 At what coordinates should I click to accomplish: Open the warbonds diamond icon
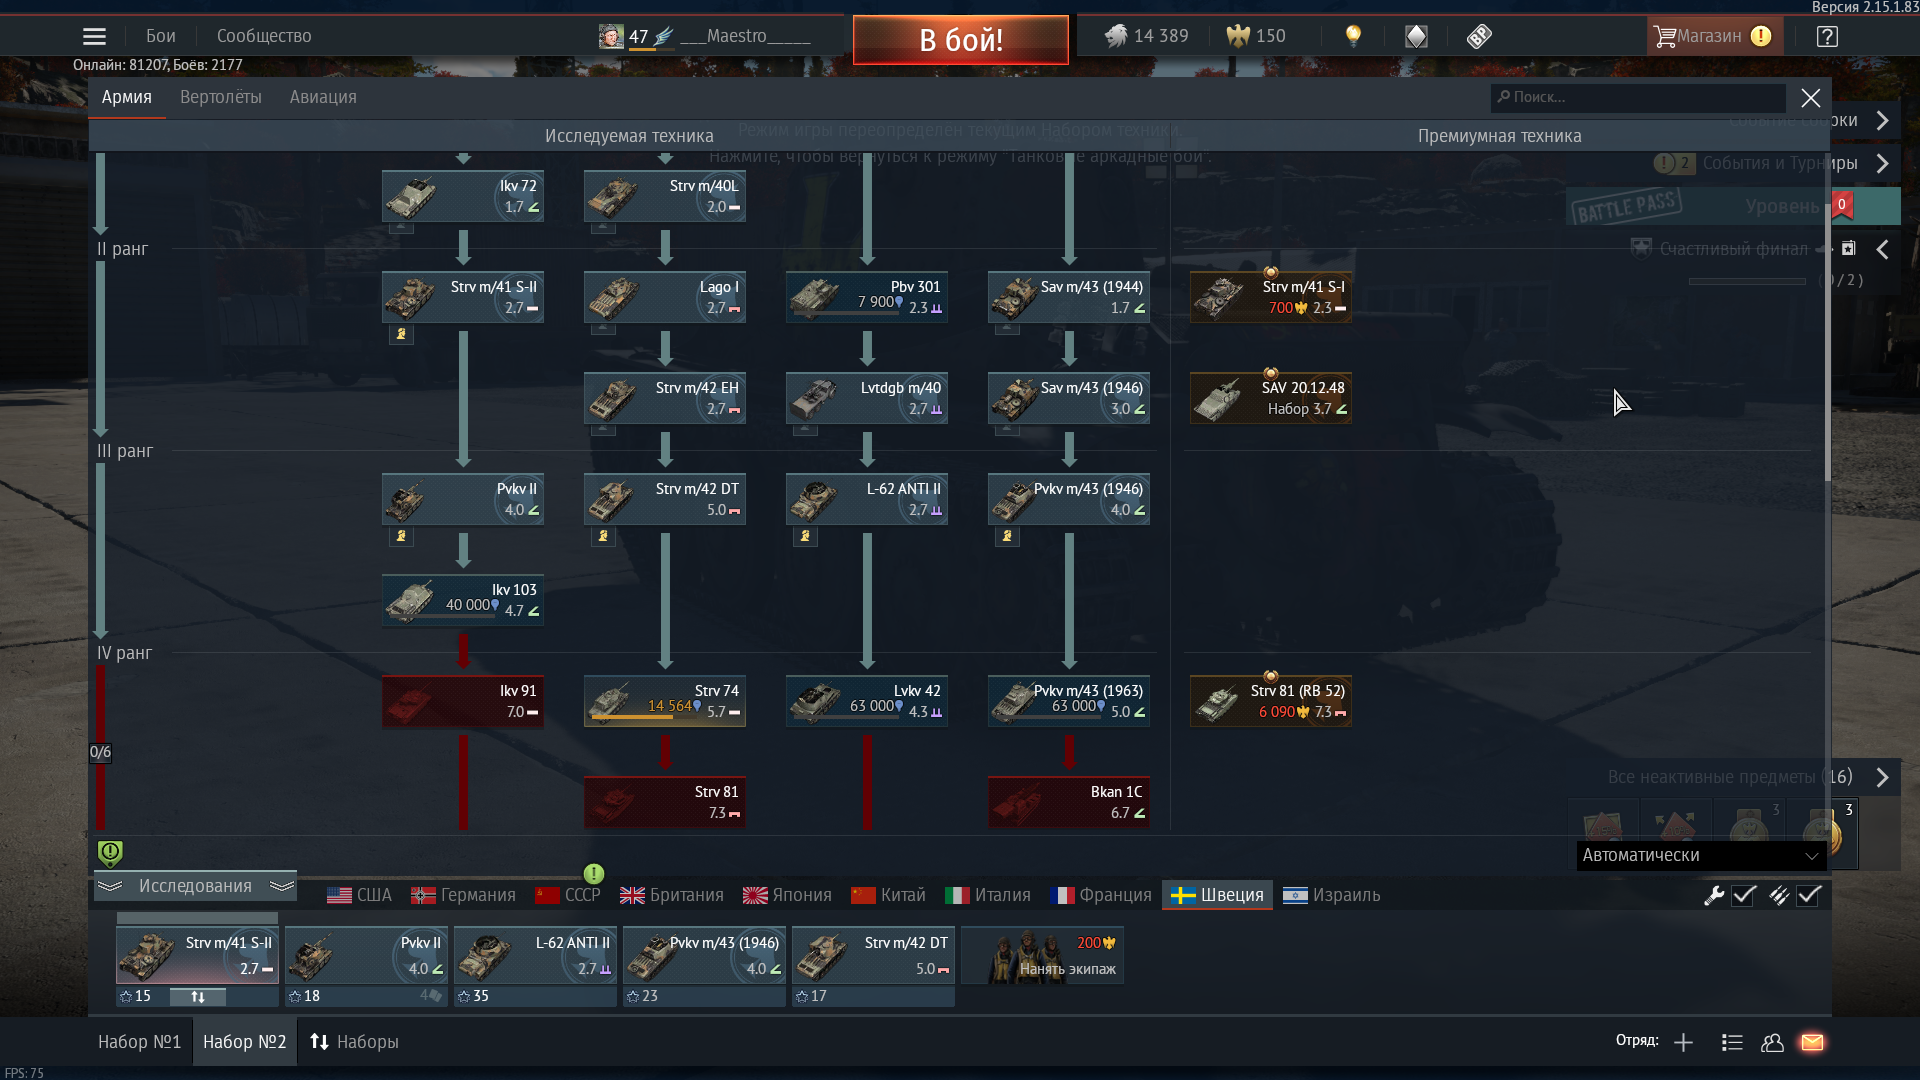coord(1416,37)
